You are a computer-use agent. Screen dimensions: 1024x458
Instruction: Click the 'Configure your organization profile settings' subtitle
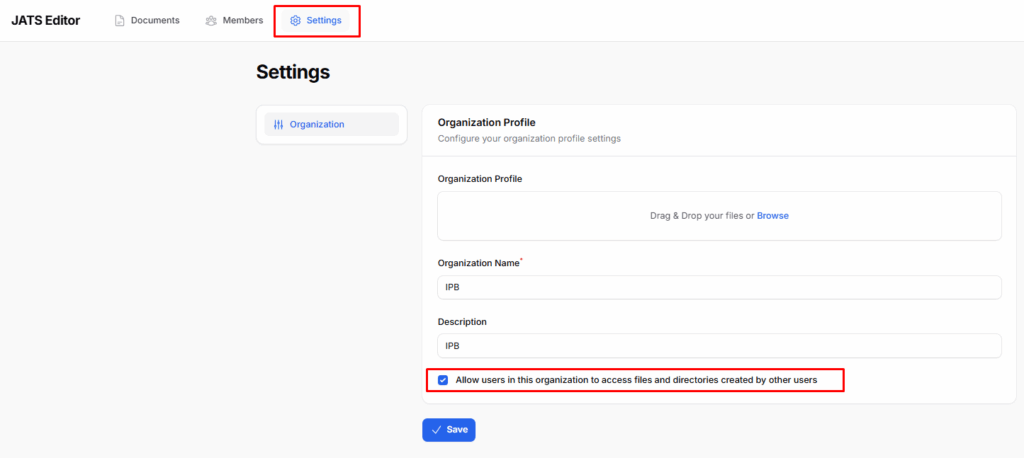(x=529, y=139)
